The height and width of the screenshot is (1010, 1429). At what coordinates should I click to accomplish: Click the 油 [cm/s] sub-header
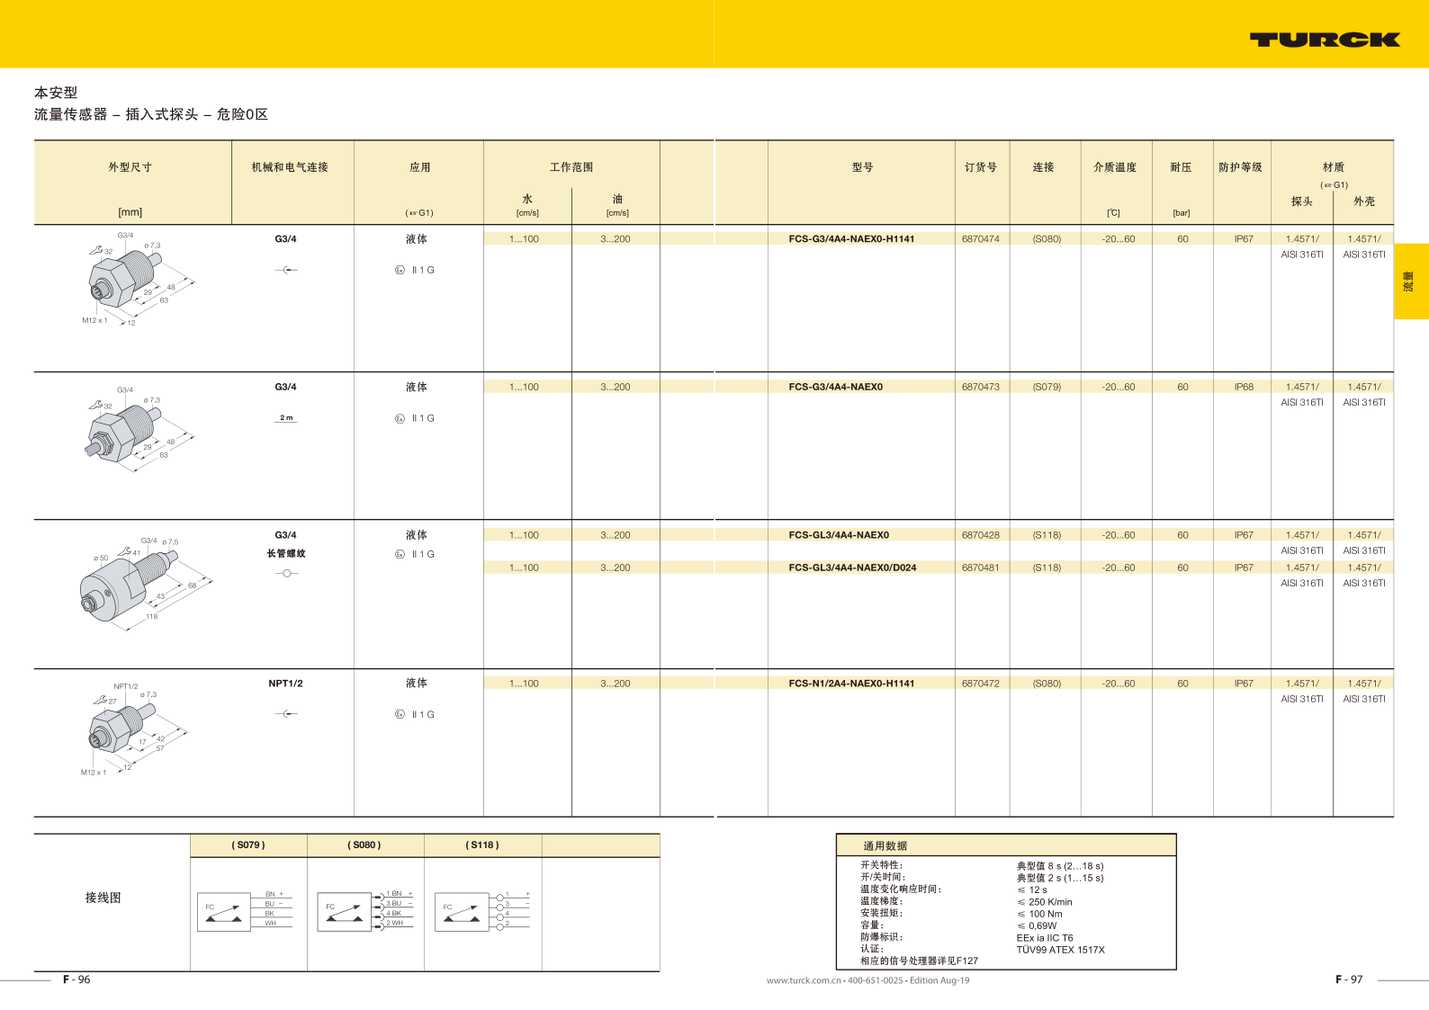click(617, 205)
